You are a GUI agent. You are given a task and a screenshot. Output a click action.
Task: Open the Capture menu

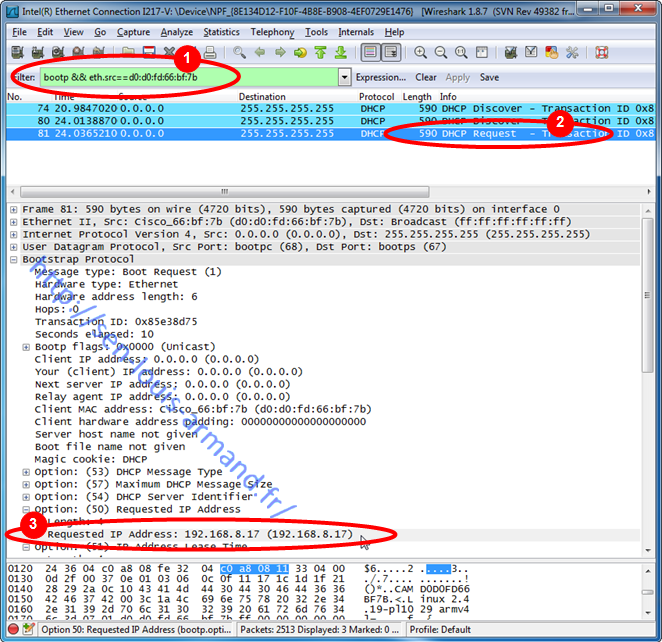[133, 32]
